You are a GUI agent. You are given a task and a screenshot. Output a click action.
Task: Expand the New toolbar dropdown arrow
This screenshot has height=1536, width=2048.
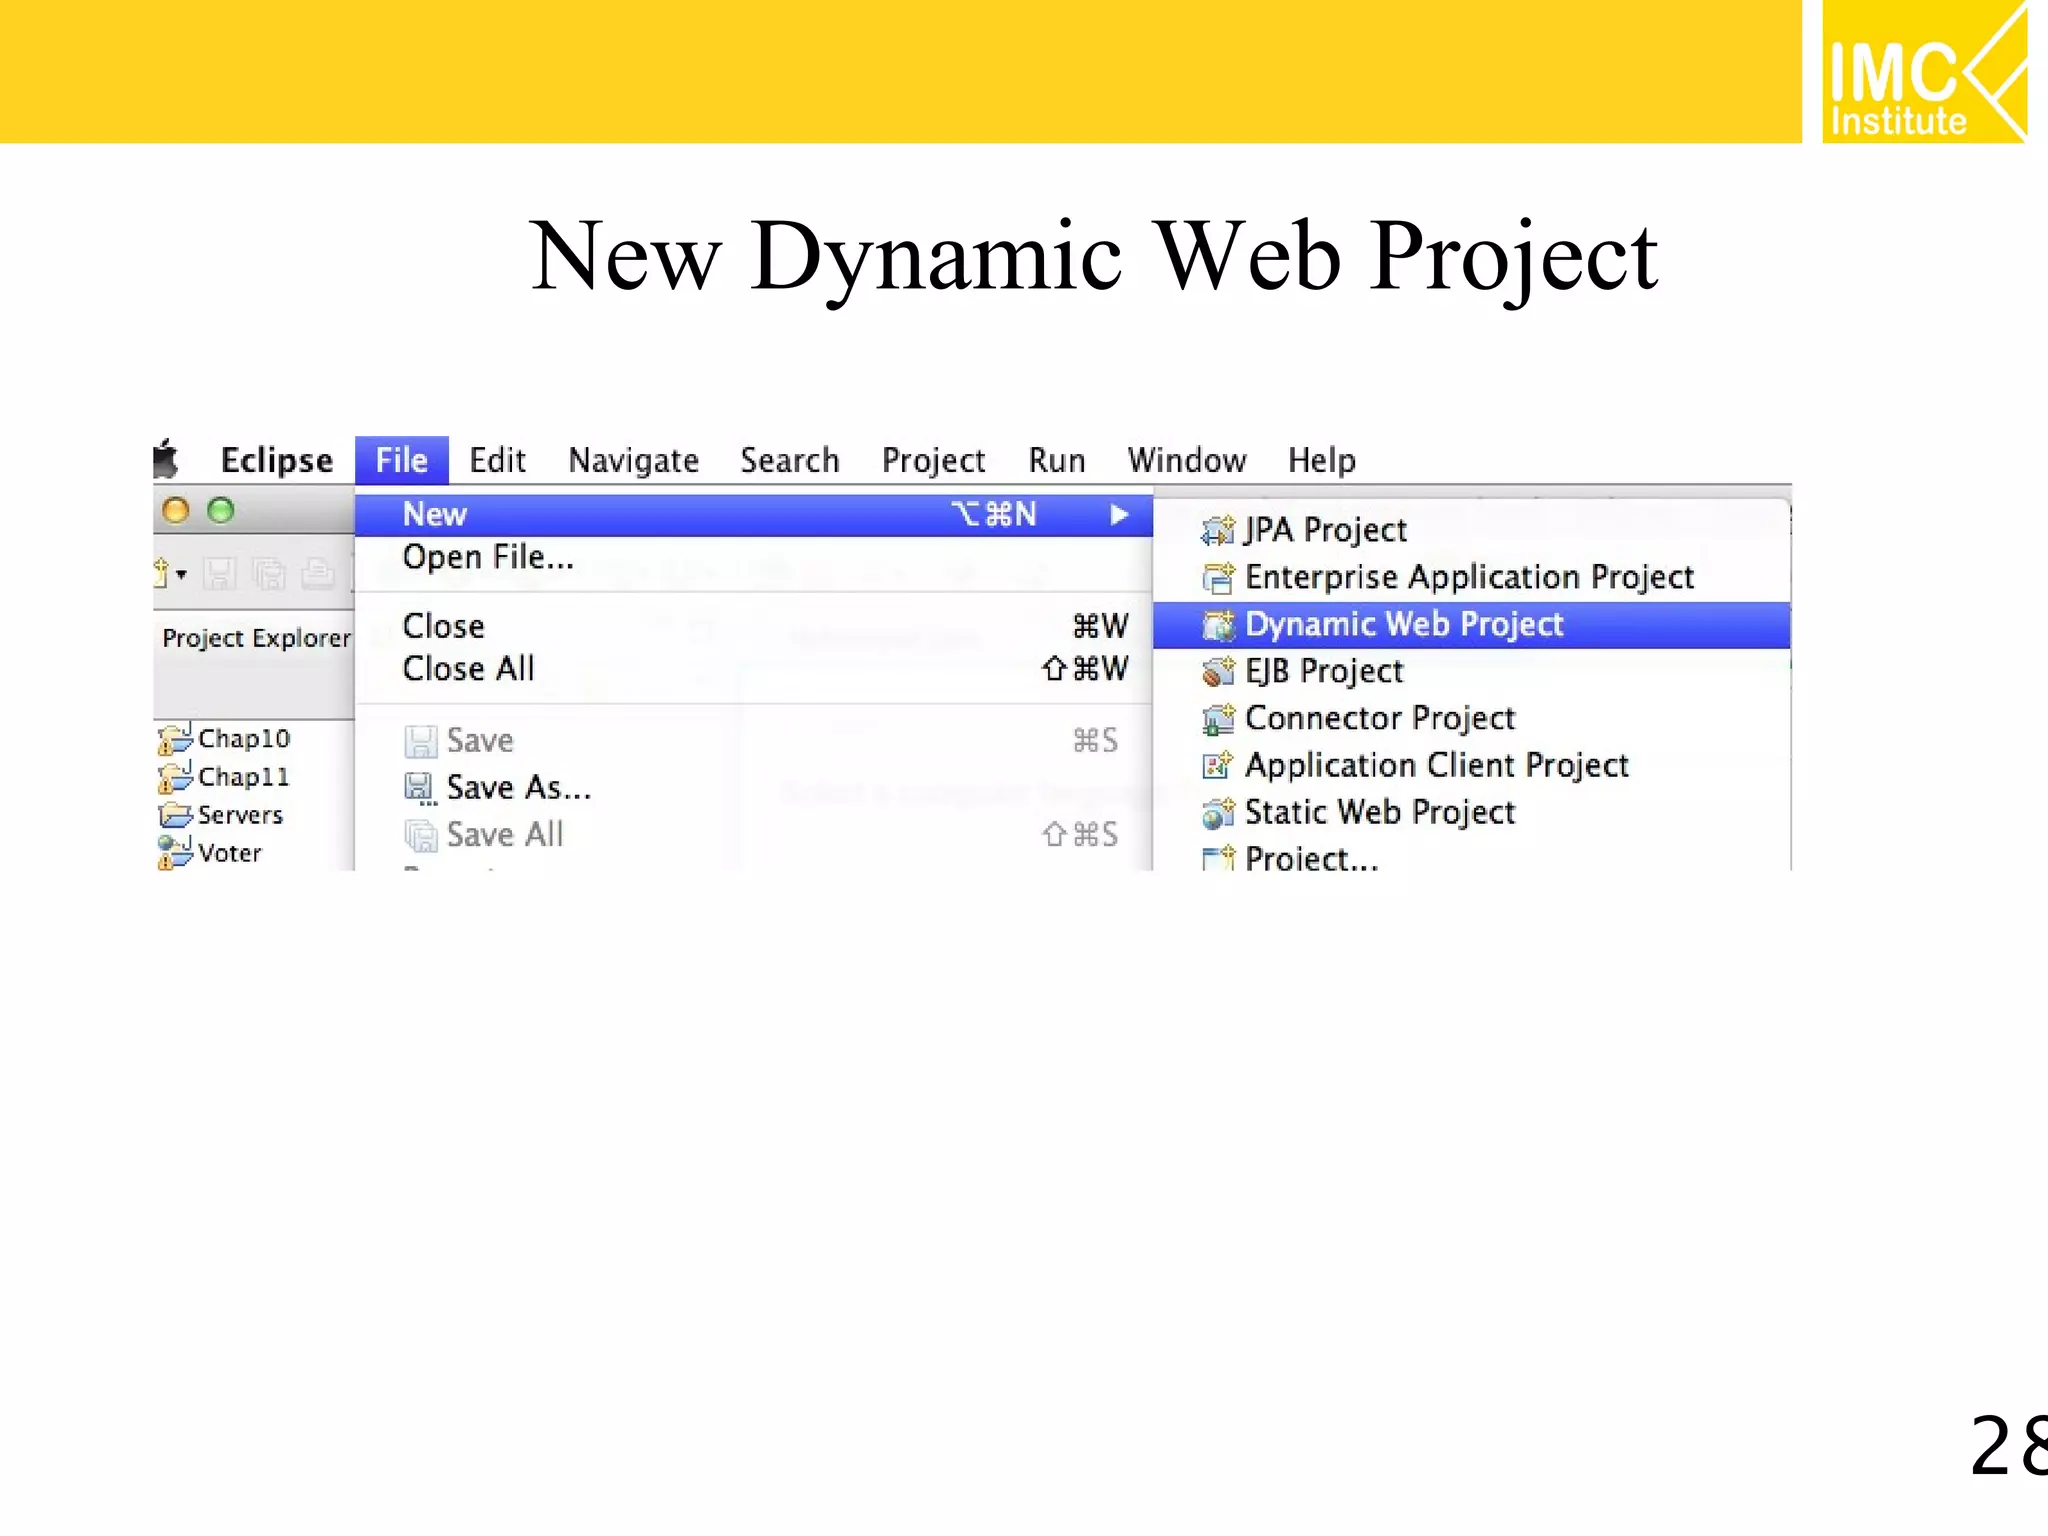point(181,574)
